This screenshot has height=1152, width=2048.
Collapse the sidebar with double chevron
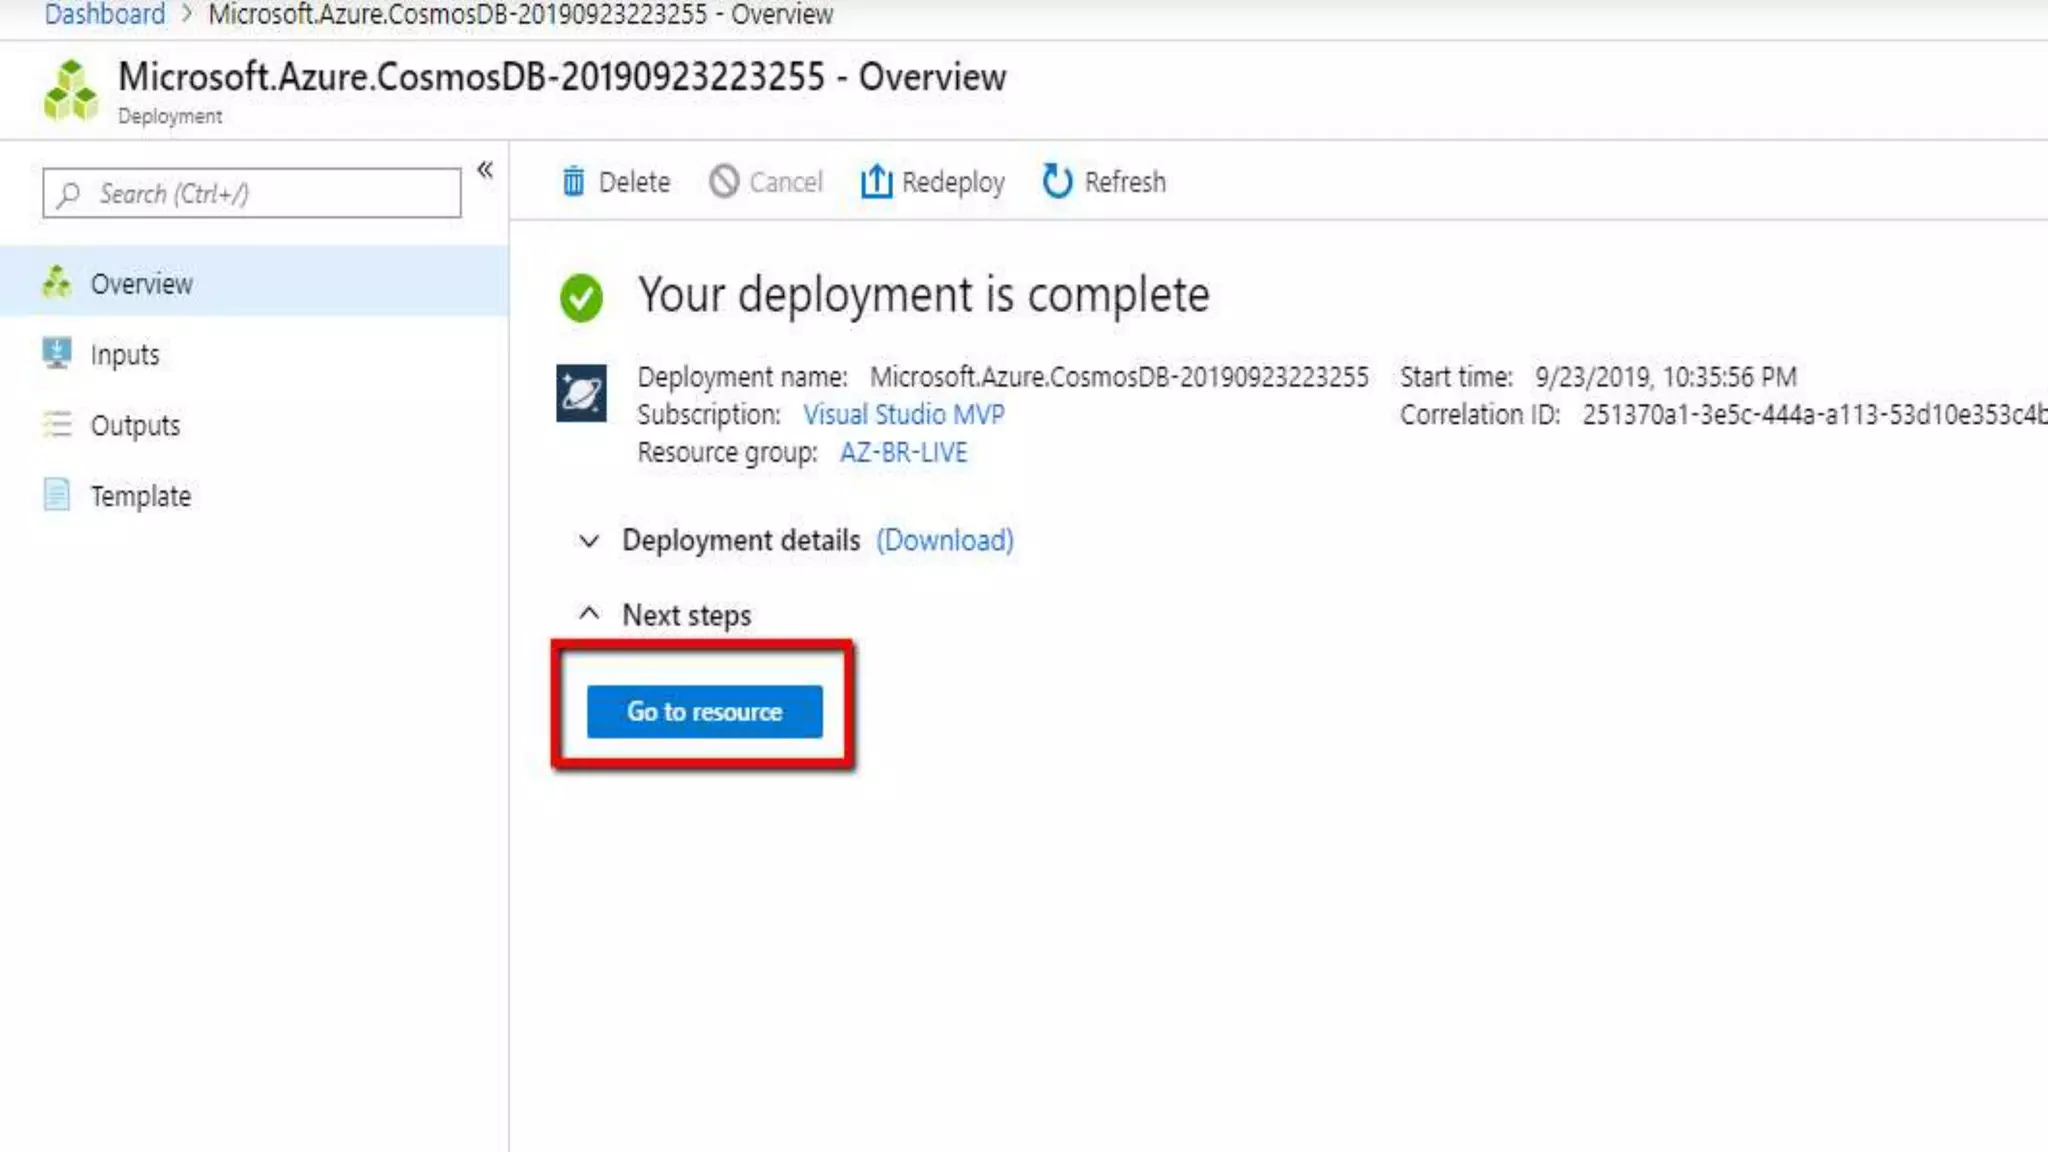click(x=485, y=170)
